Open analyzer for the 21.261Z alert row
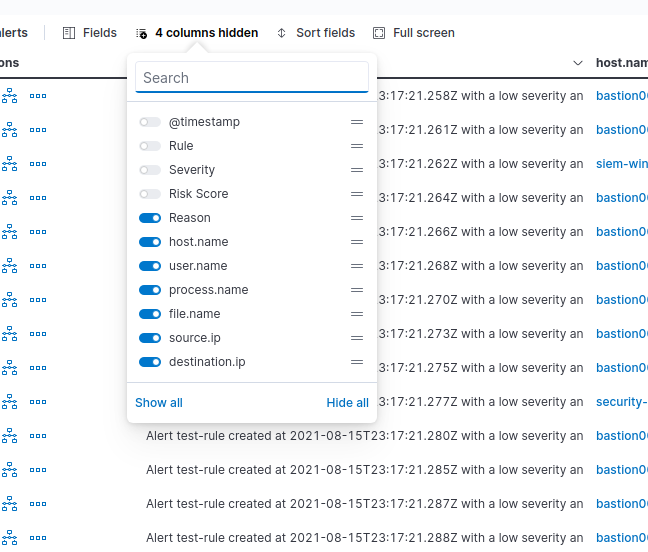The image size is (648, 552). point(10,130)
